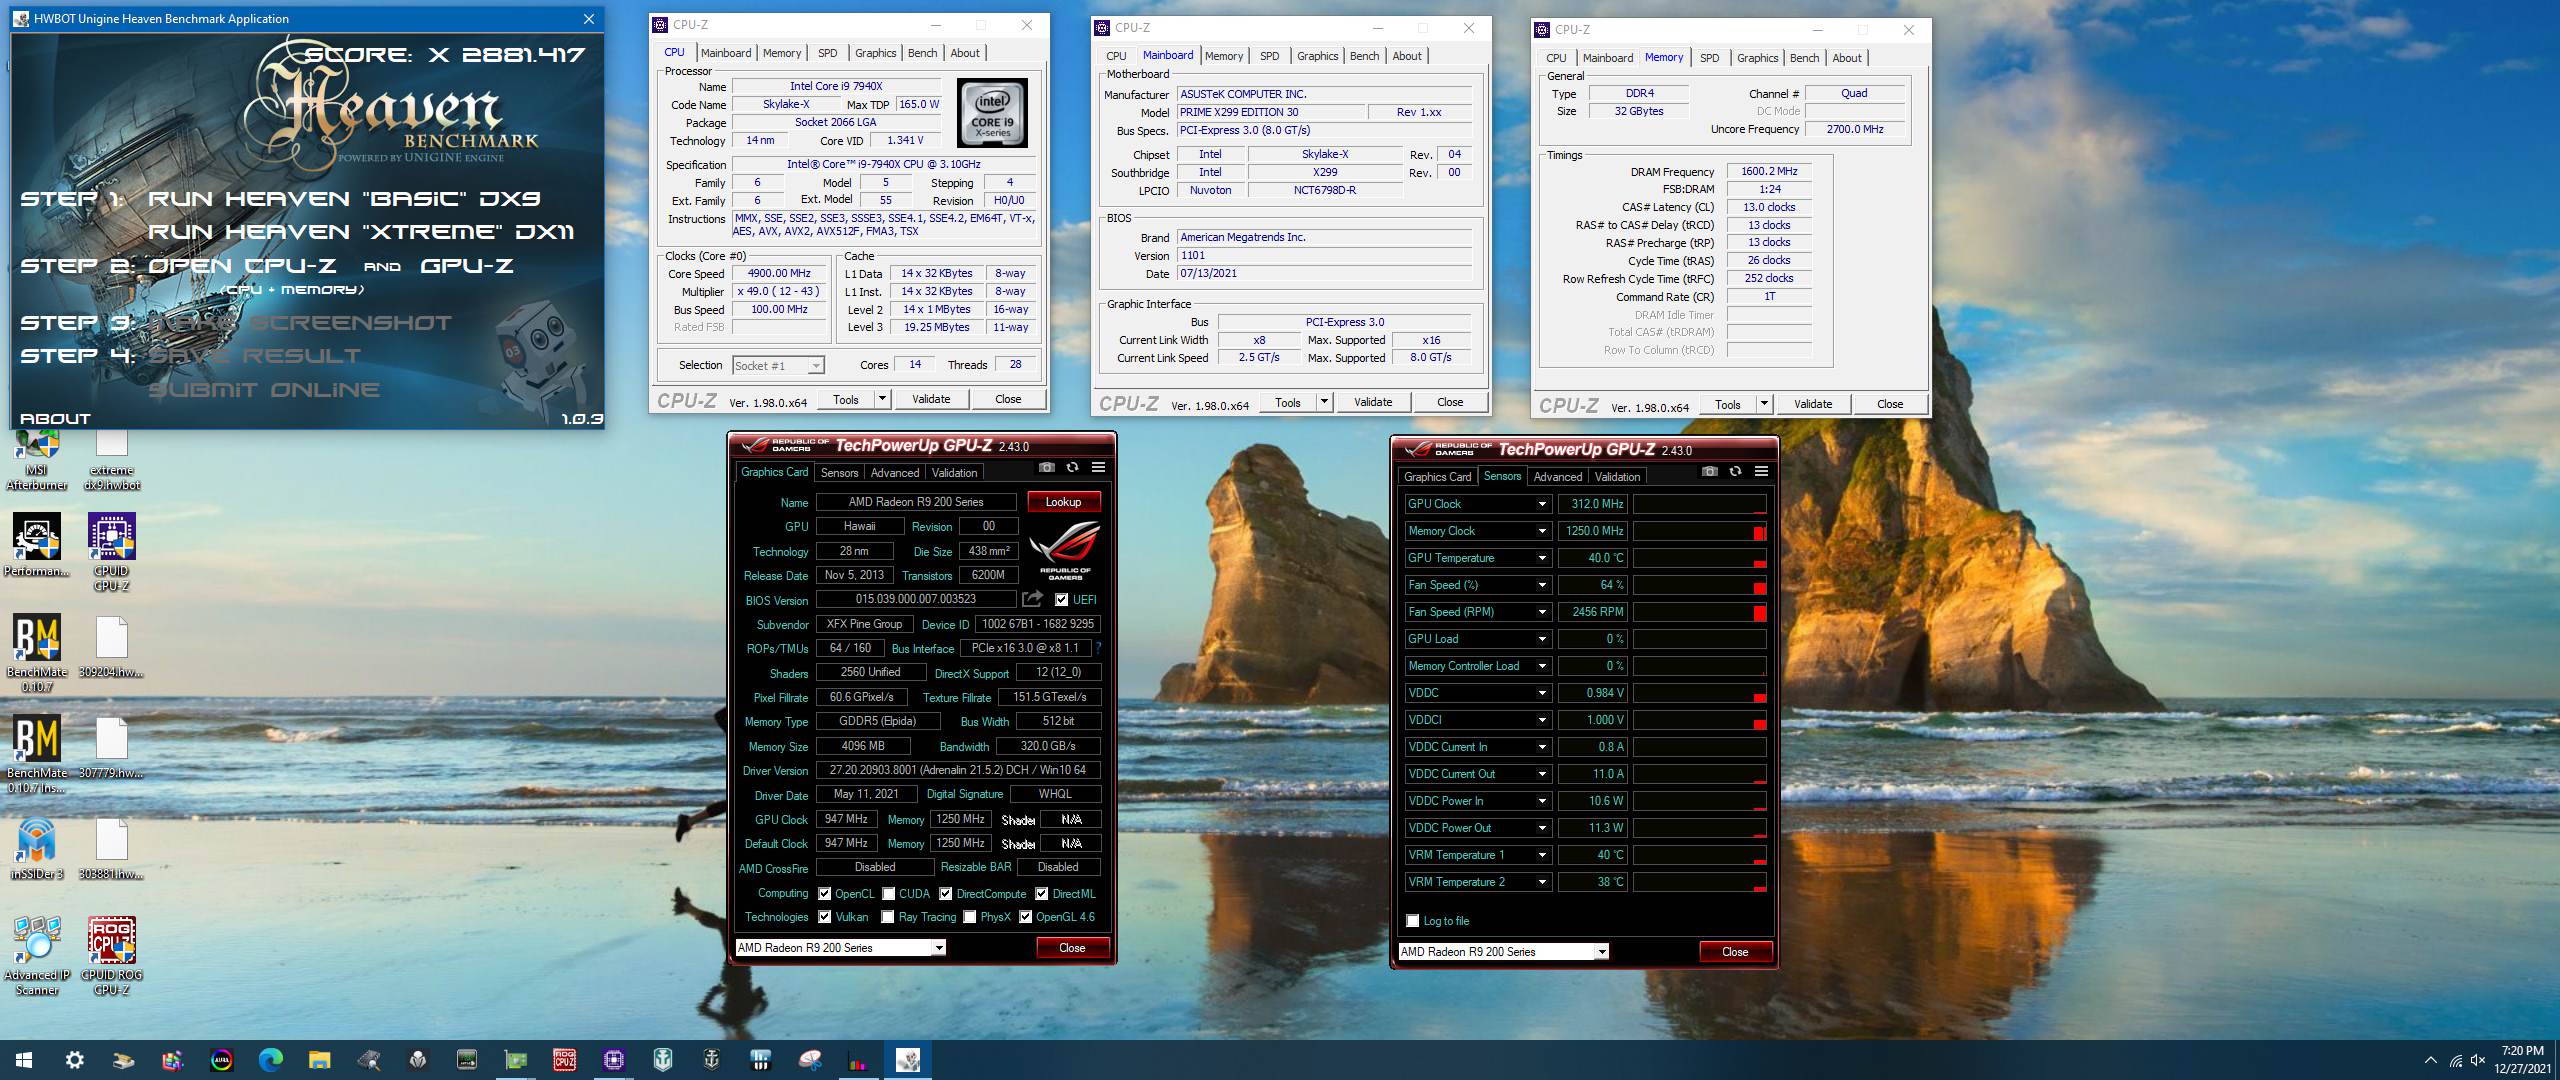
Task: Open the Fan Speed (RPM) sensor dropdown
Action: click(x=1541, y=612)
